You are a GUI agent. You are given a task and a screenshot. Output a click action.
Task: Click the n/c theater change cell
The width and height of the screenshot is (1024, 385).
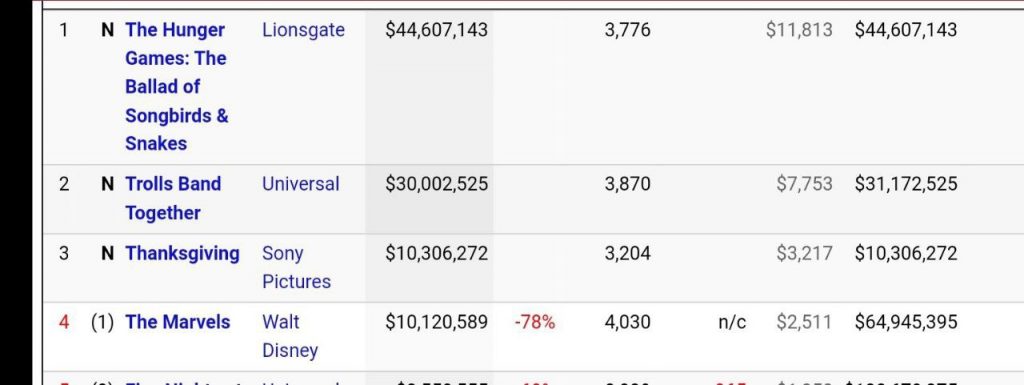tap(732, 322)
